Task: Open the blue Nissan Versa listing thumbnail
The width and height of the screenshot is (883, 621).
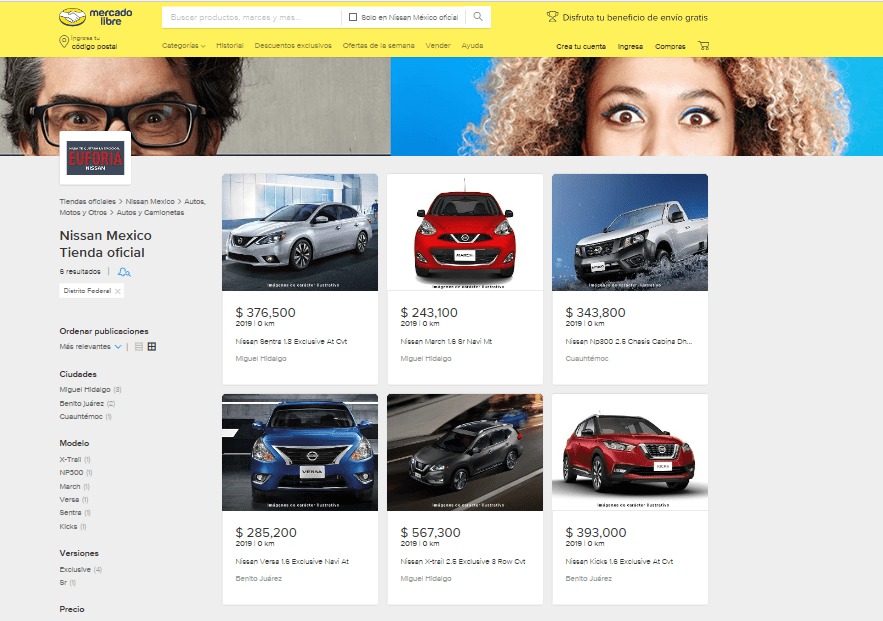Action: 300,452
